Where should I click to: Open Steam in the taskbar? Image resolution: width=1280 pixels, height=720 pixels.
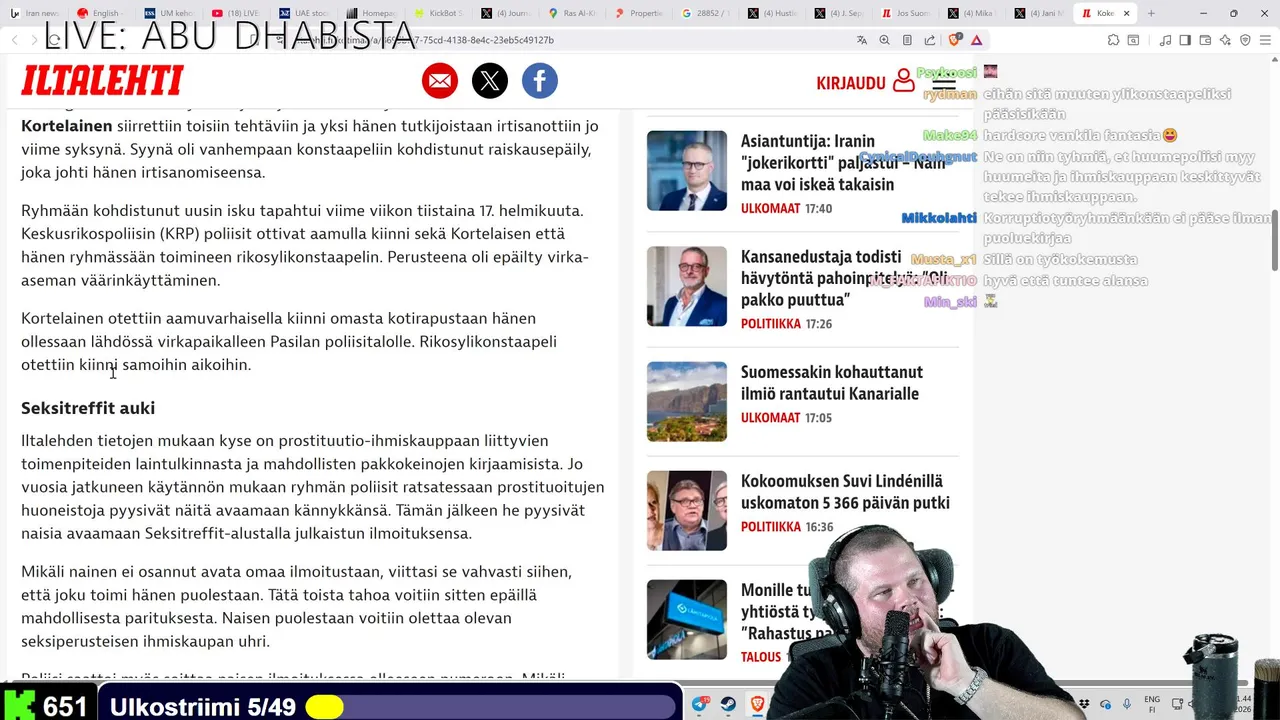coord(728,704)
